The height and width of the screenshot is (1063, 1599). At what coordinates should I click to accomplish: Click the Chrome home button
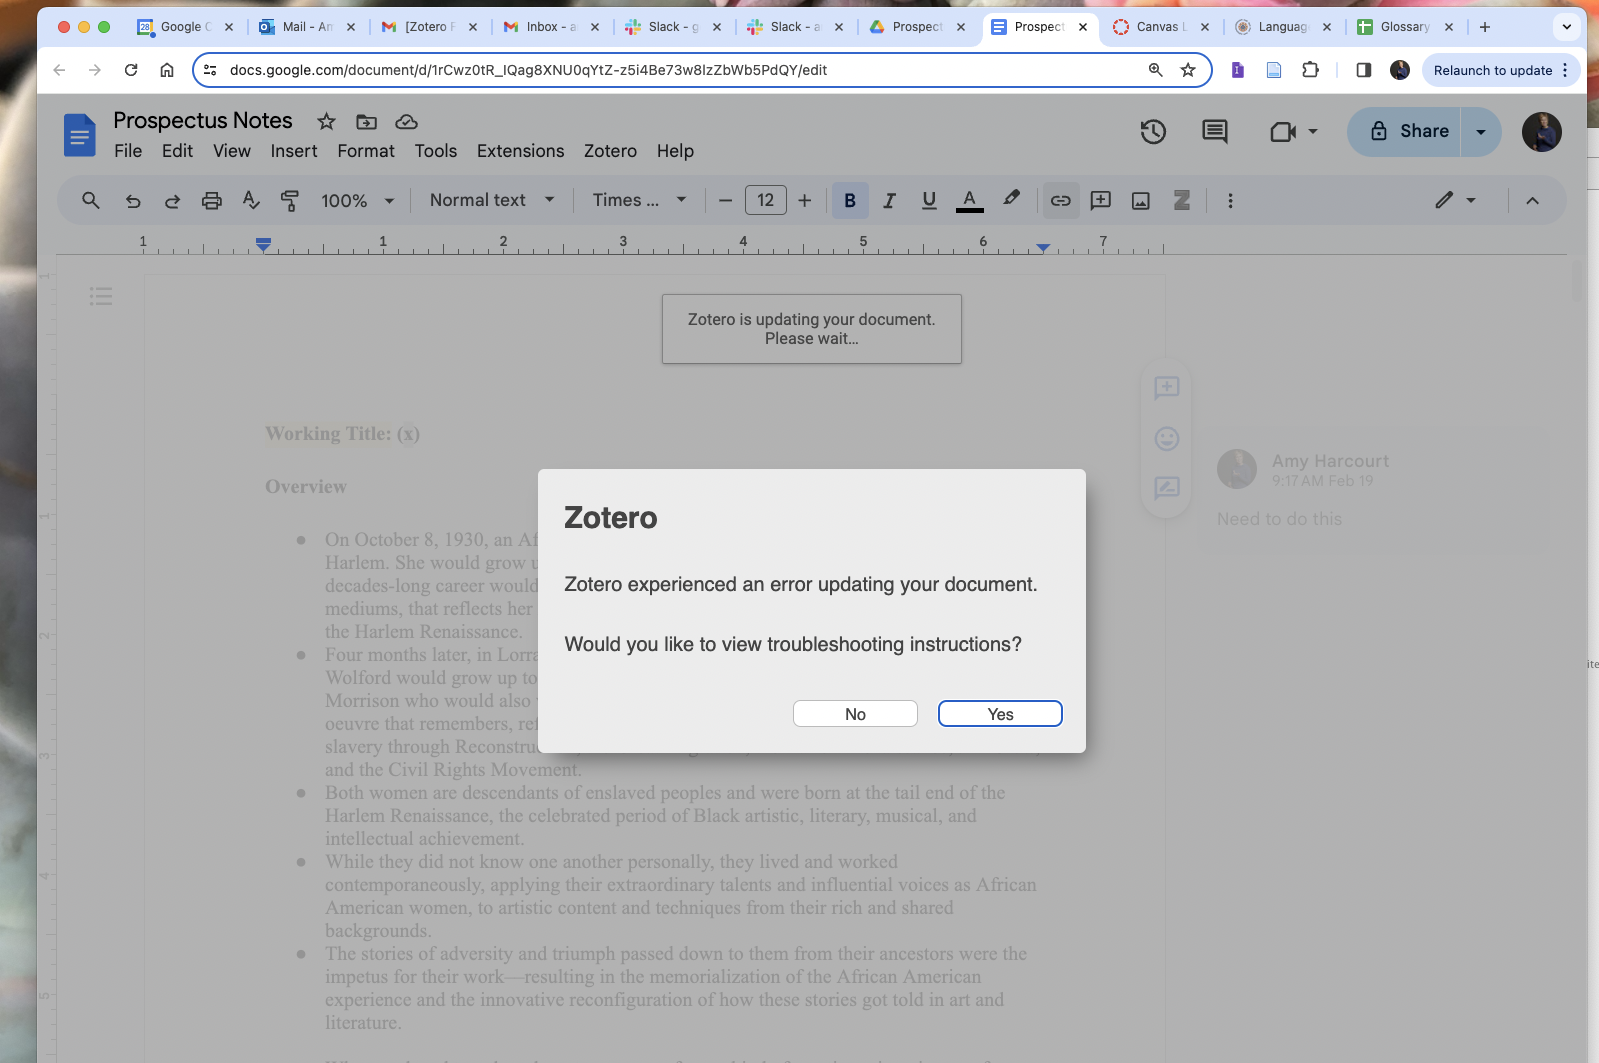(167, 70)
